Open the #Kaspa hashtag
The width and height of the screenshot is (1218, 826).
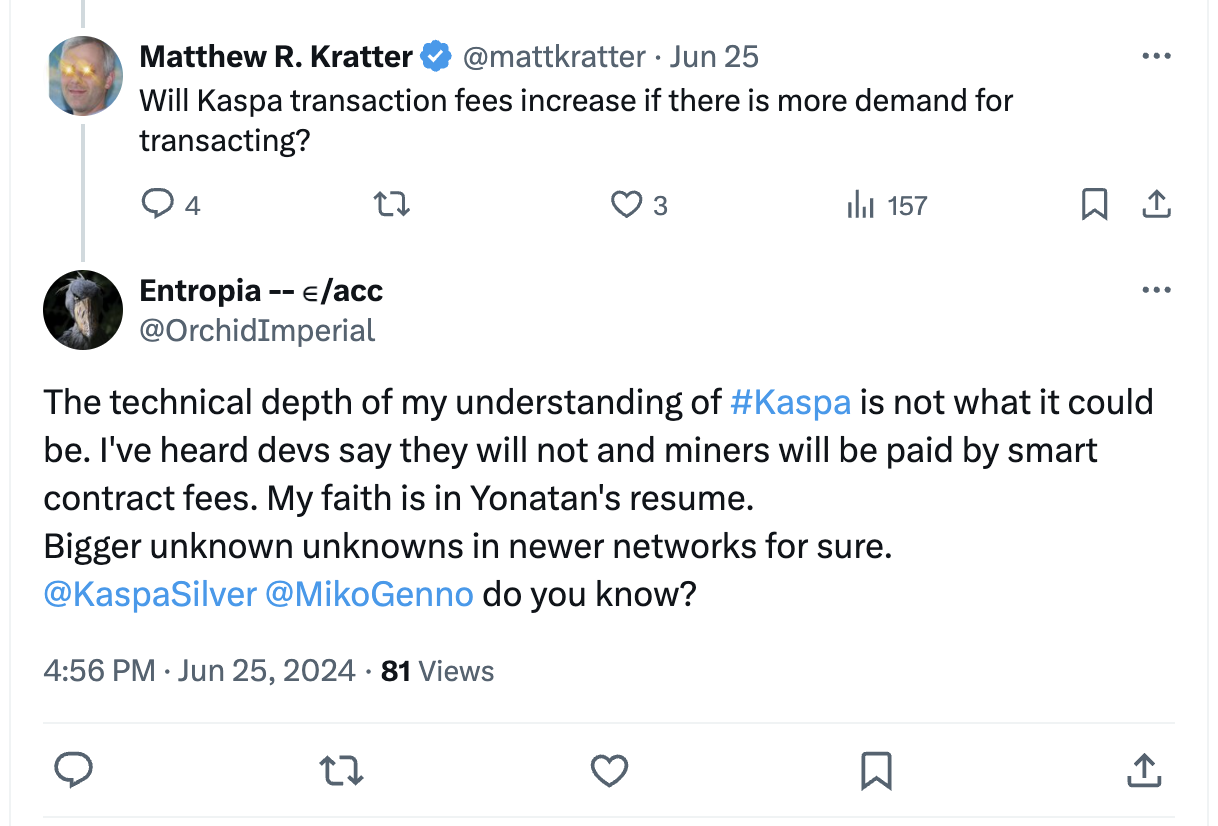point(791,402)
